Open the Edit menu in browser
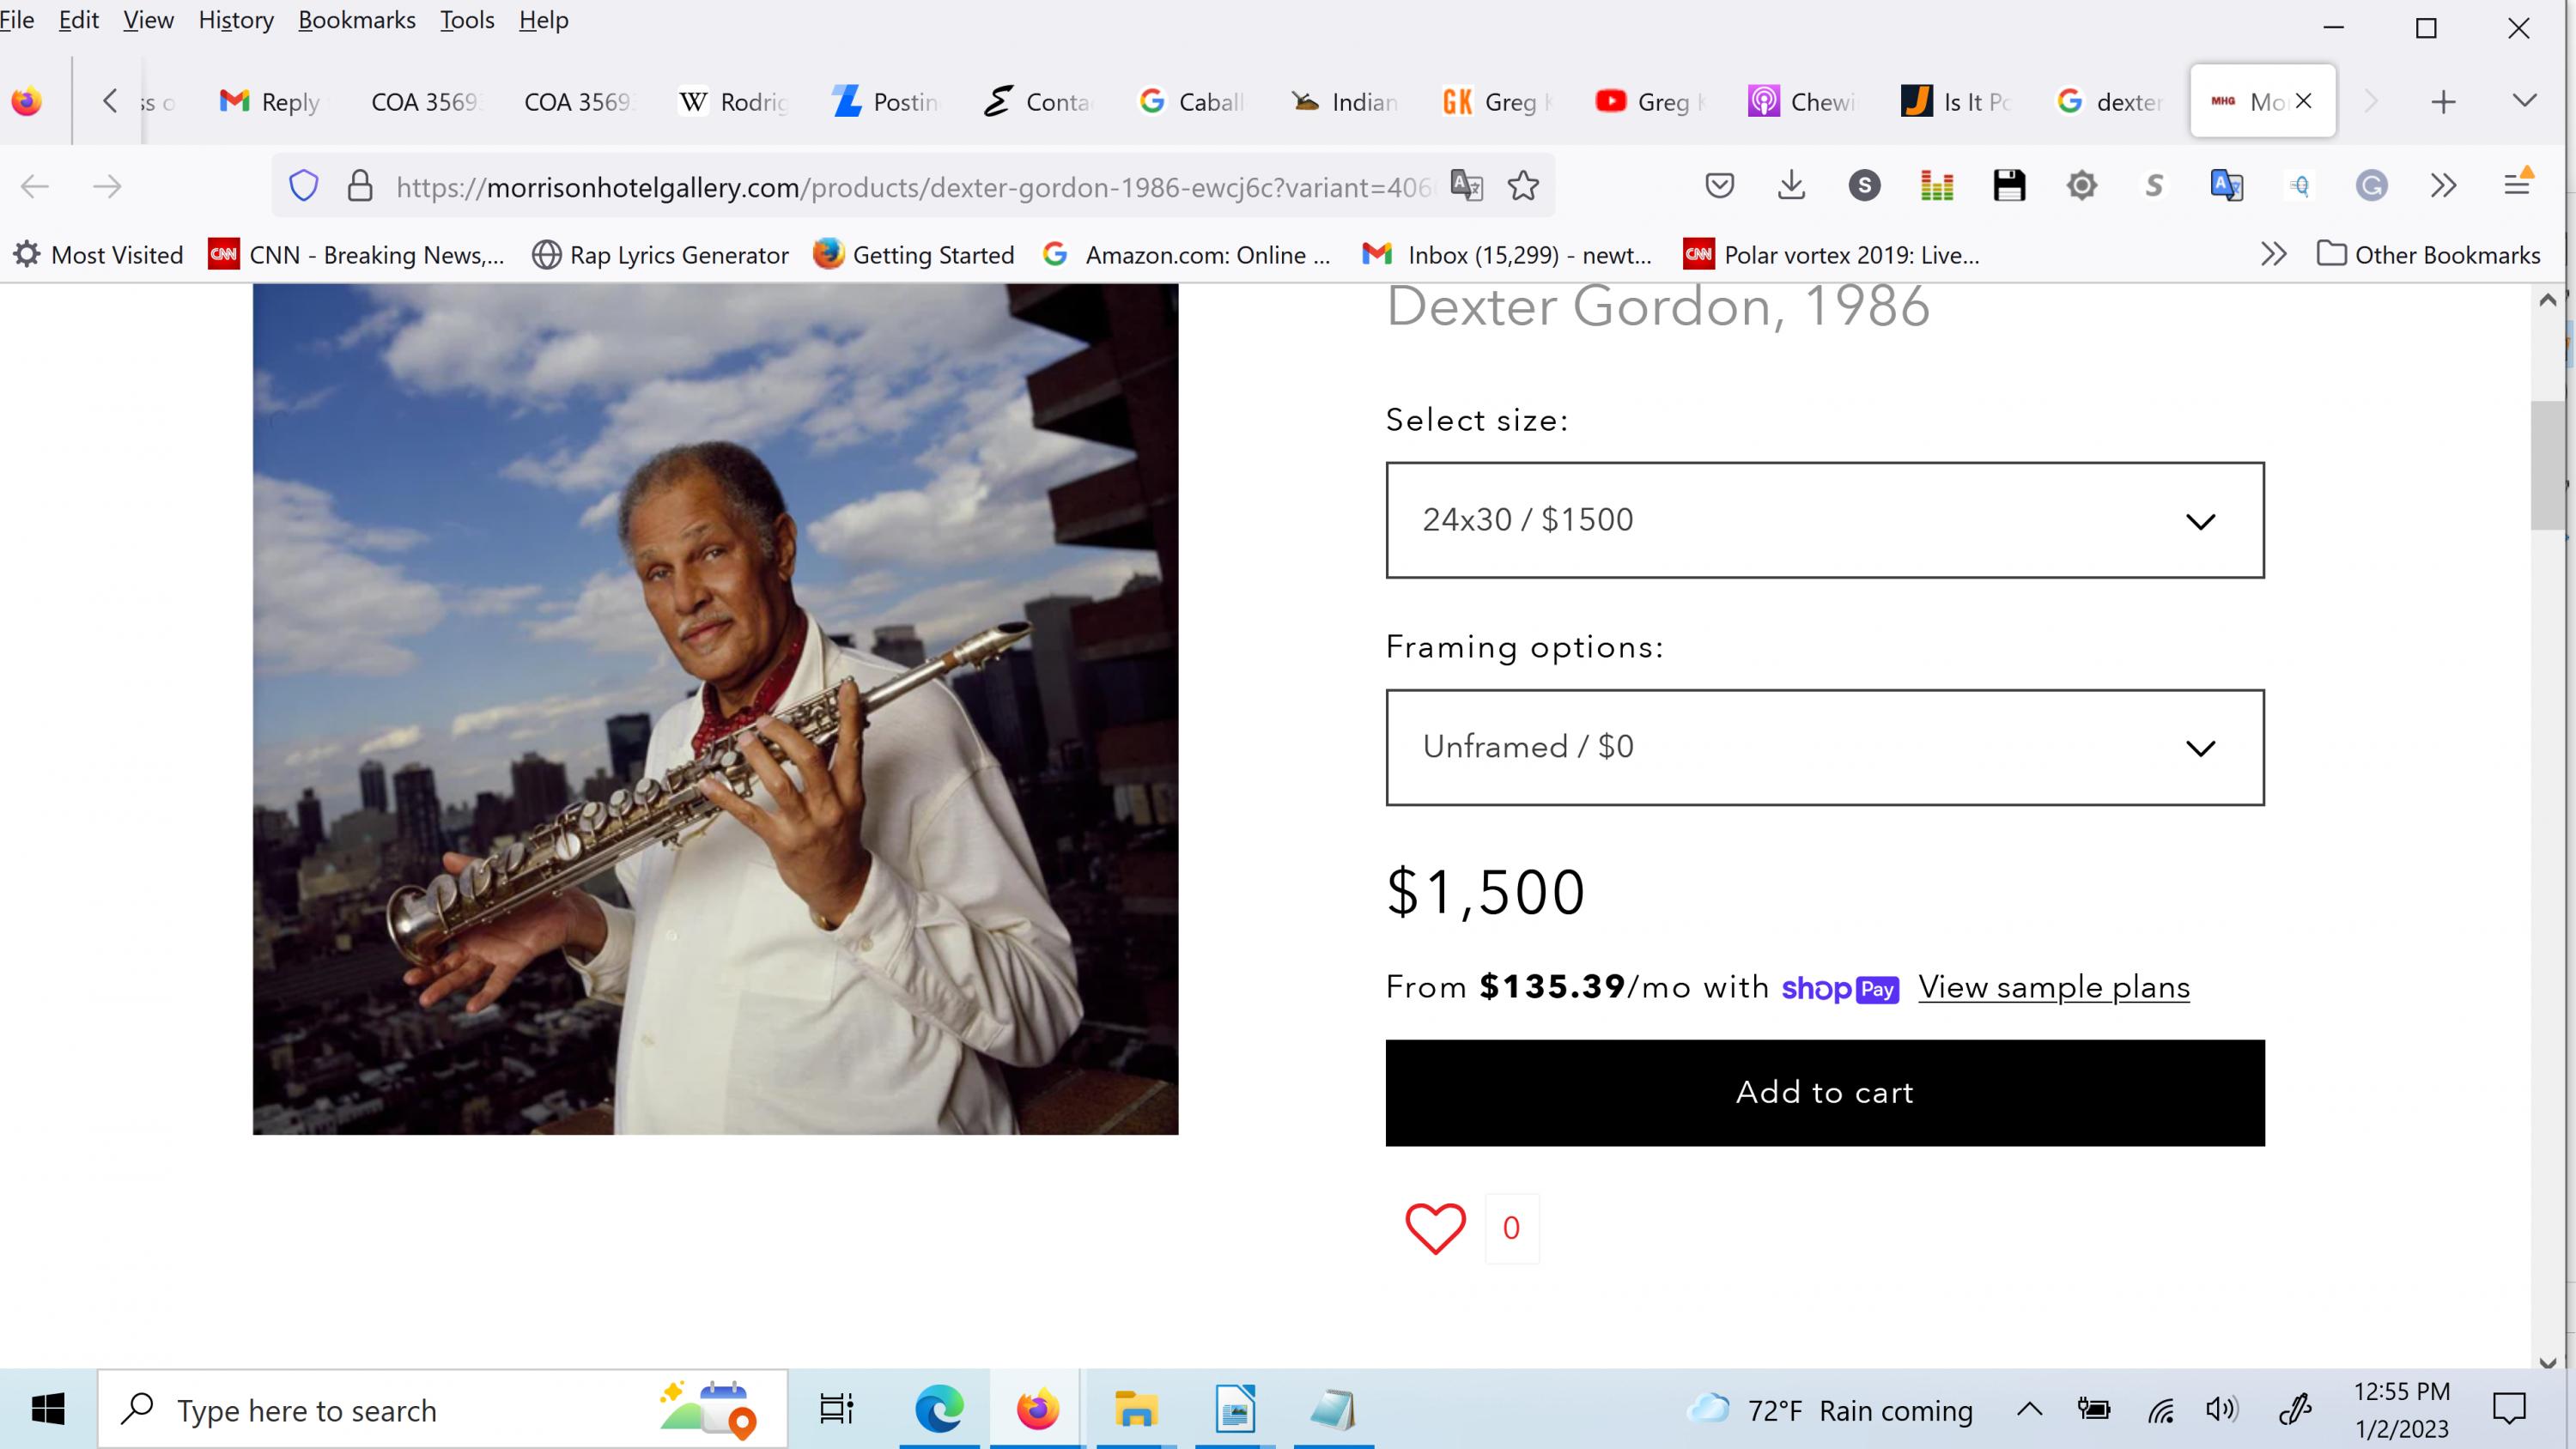Screen dimensions: 2576x1449 point(78,20)
